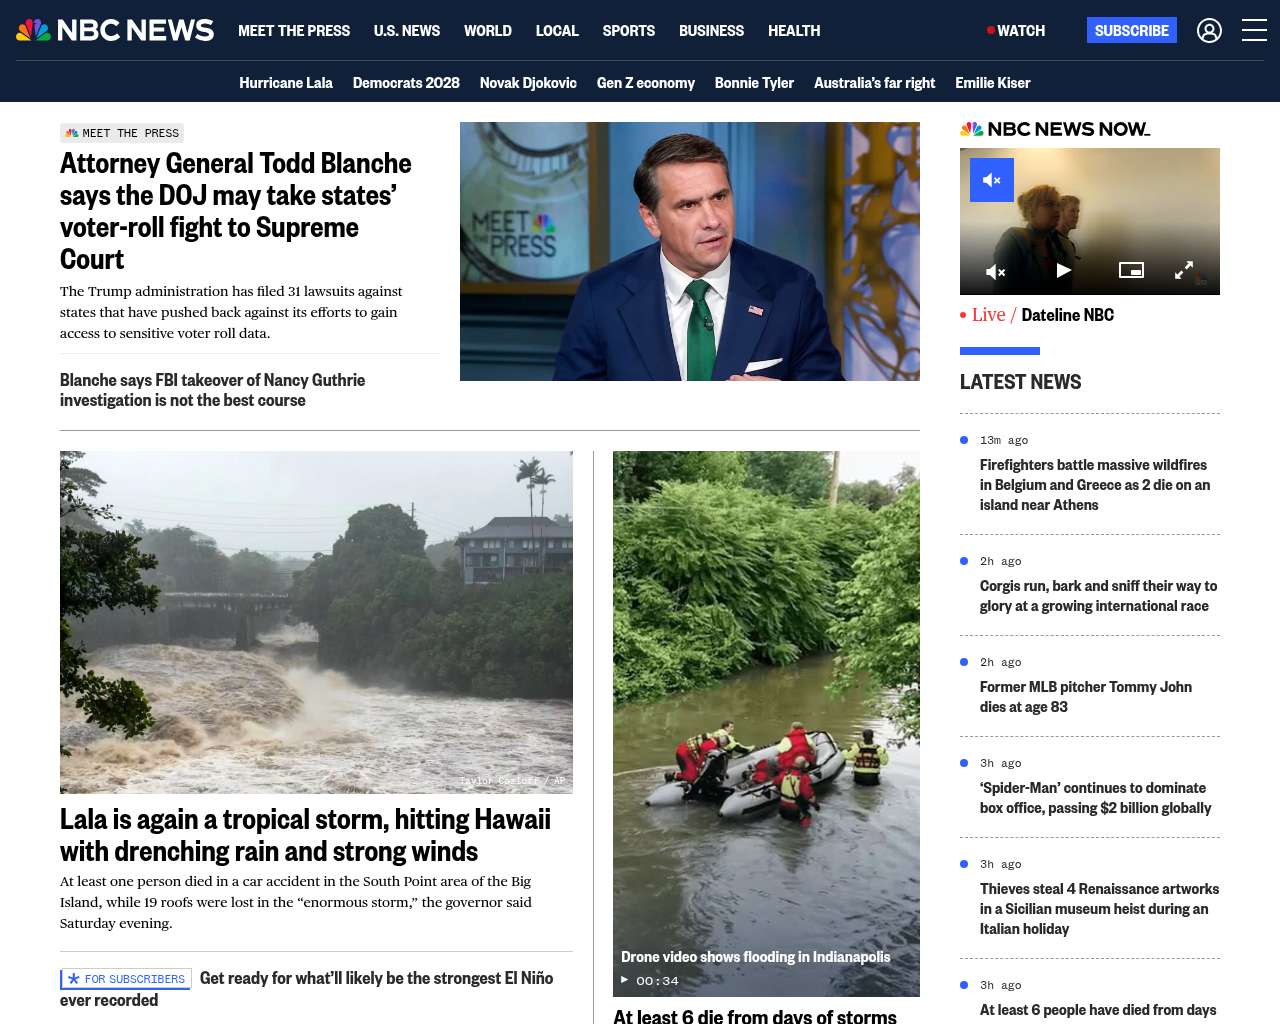Open the Democrats 2028 trending topic

click(x=406, y=83)
